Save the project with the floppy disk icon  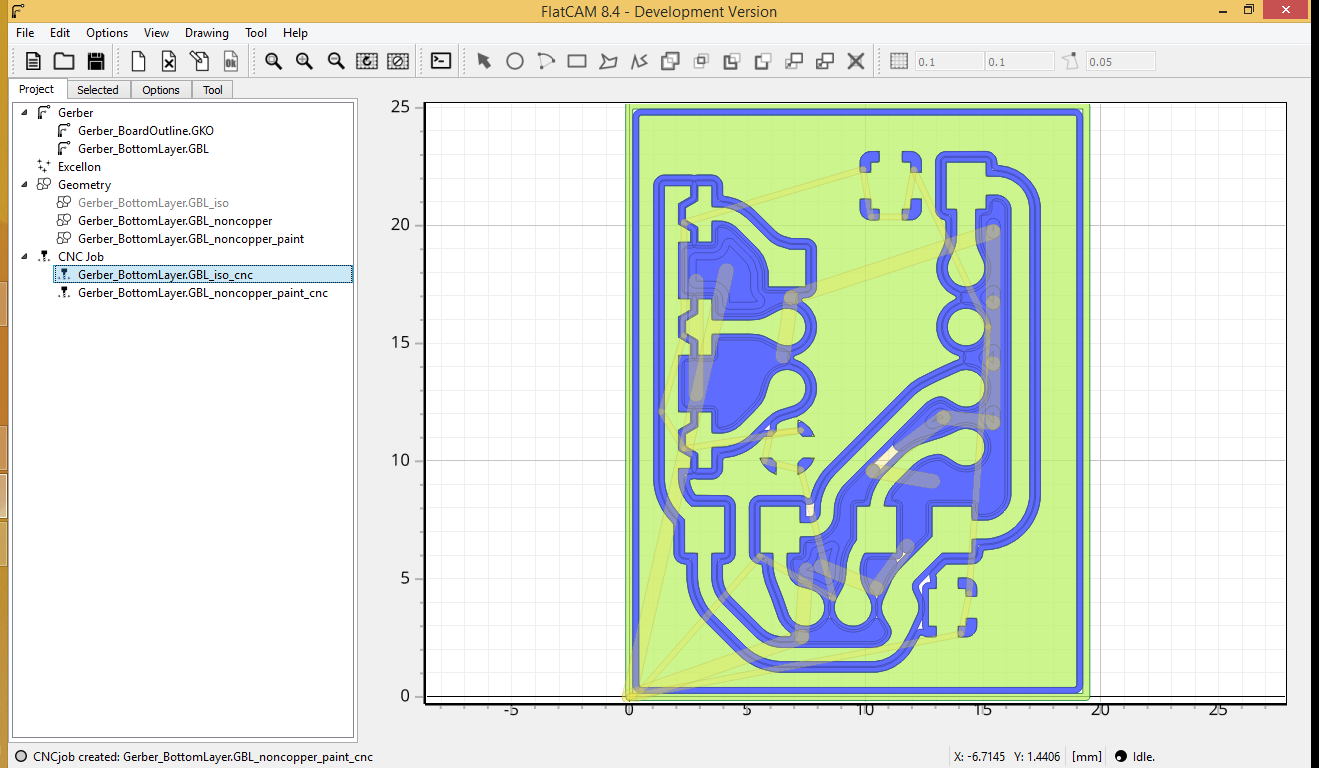pos(96,61)
